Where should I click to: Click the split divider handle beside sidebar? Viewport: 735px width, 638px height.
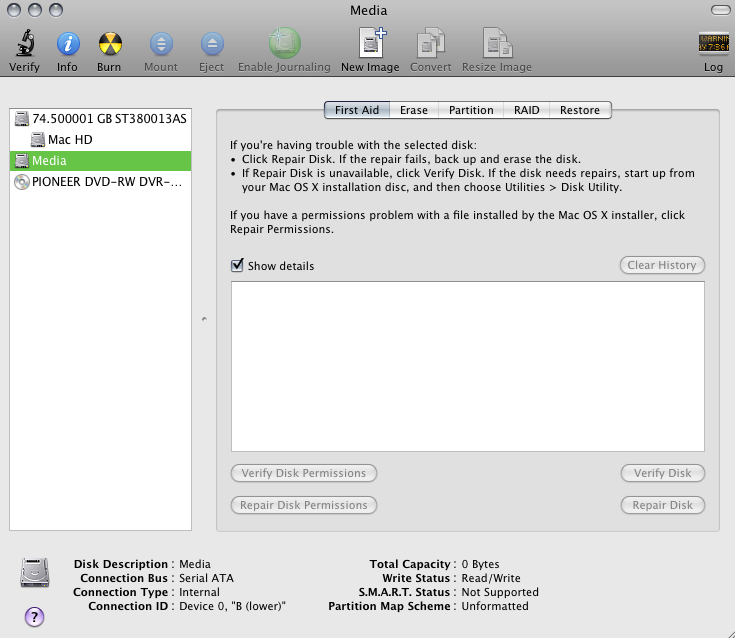pos(204,319)
